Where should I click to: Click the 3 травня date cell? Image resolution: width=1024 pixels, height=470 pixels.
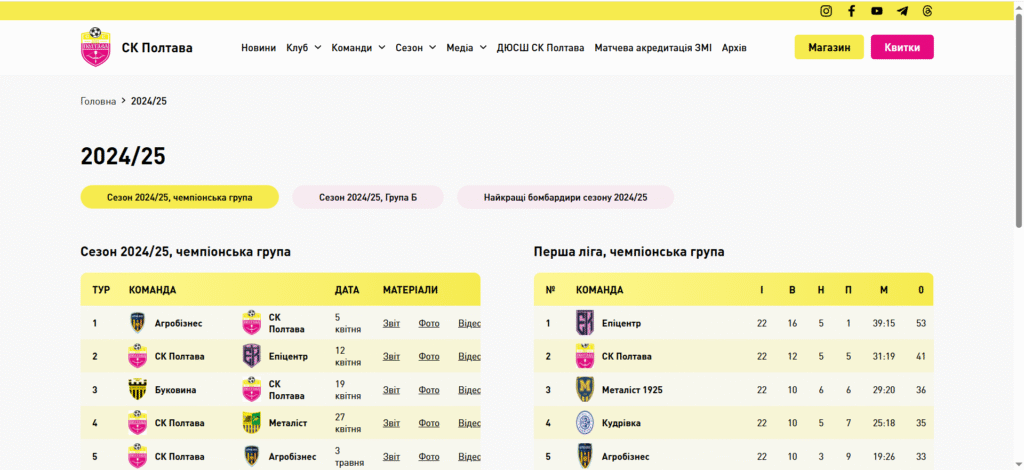[347, 456]
